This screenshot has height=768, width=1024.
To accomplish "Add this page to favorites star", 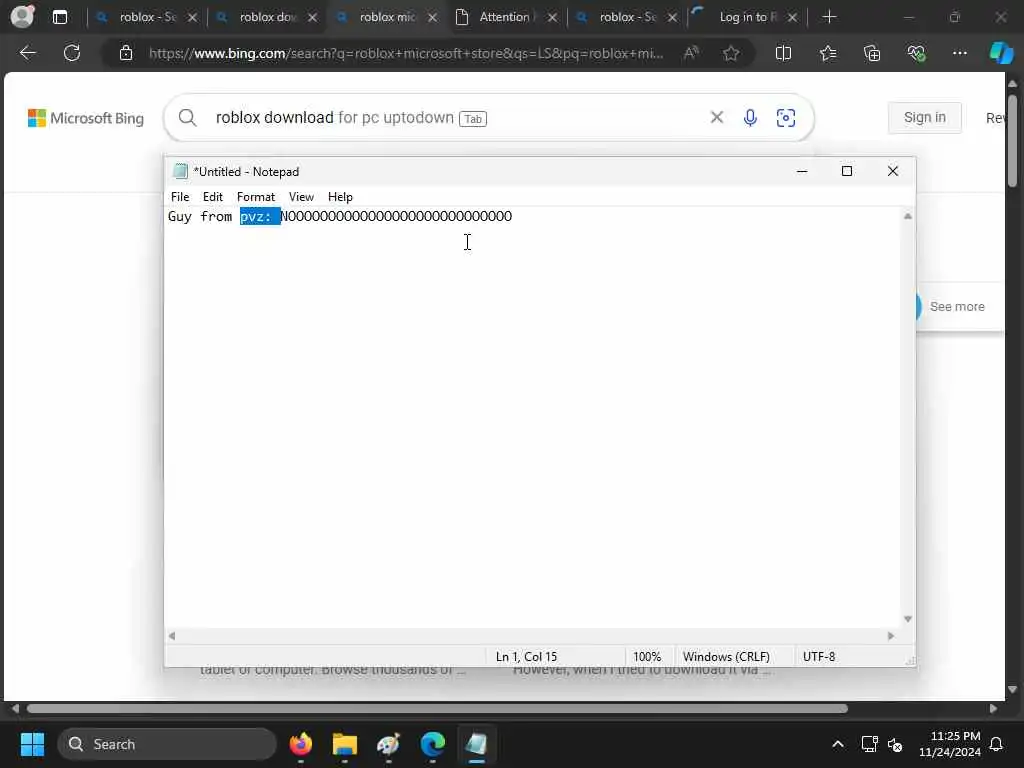I will click(731, 53).
